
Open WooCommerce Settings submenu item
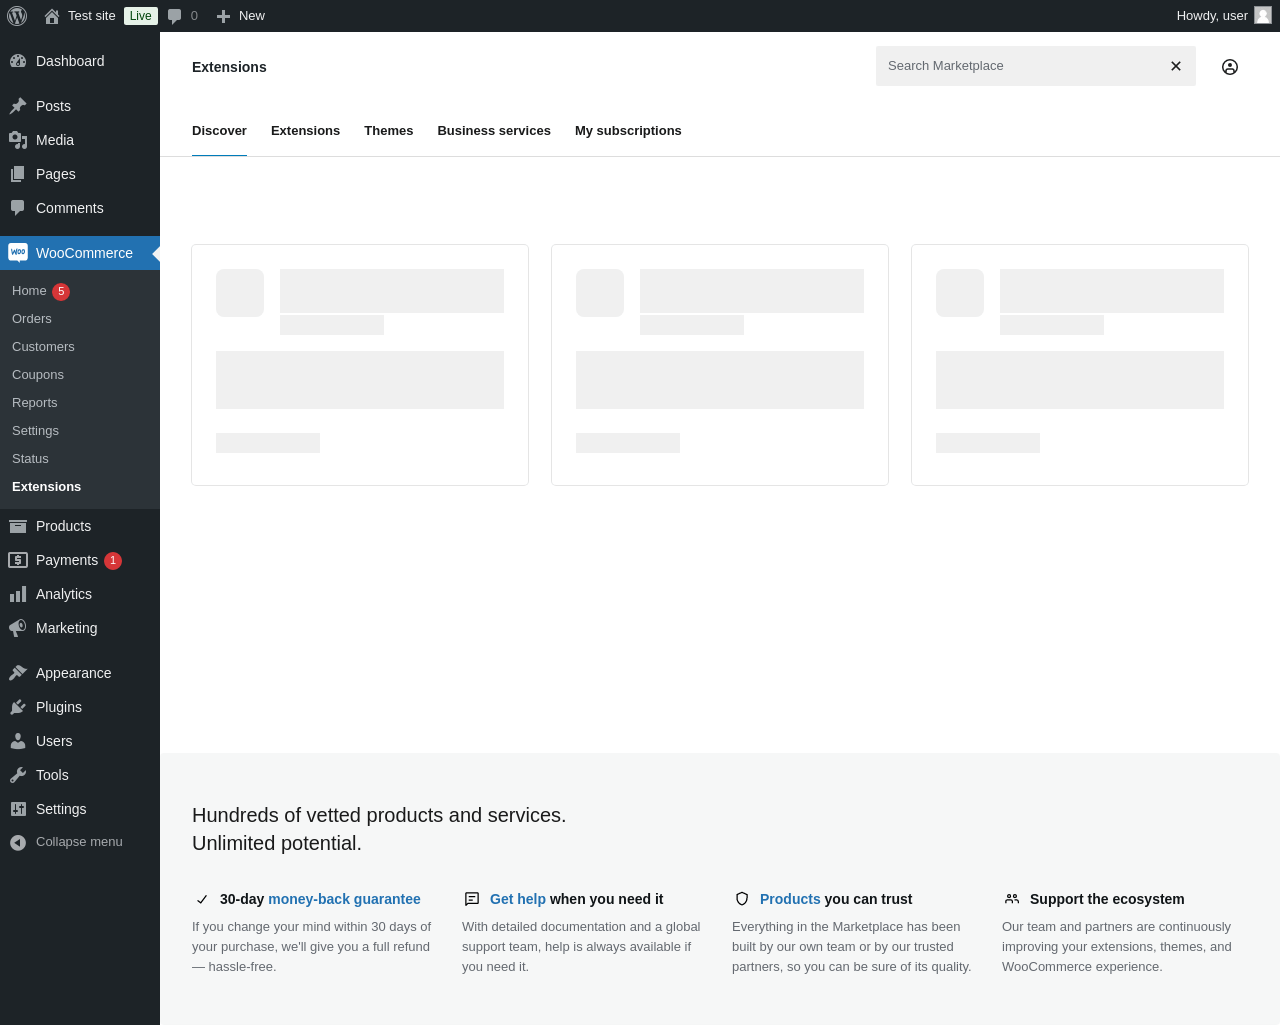click(35, 431)
